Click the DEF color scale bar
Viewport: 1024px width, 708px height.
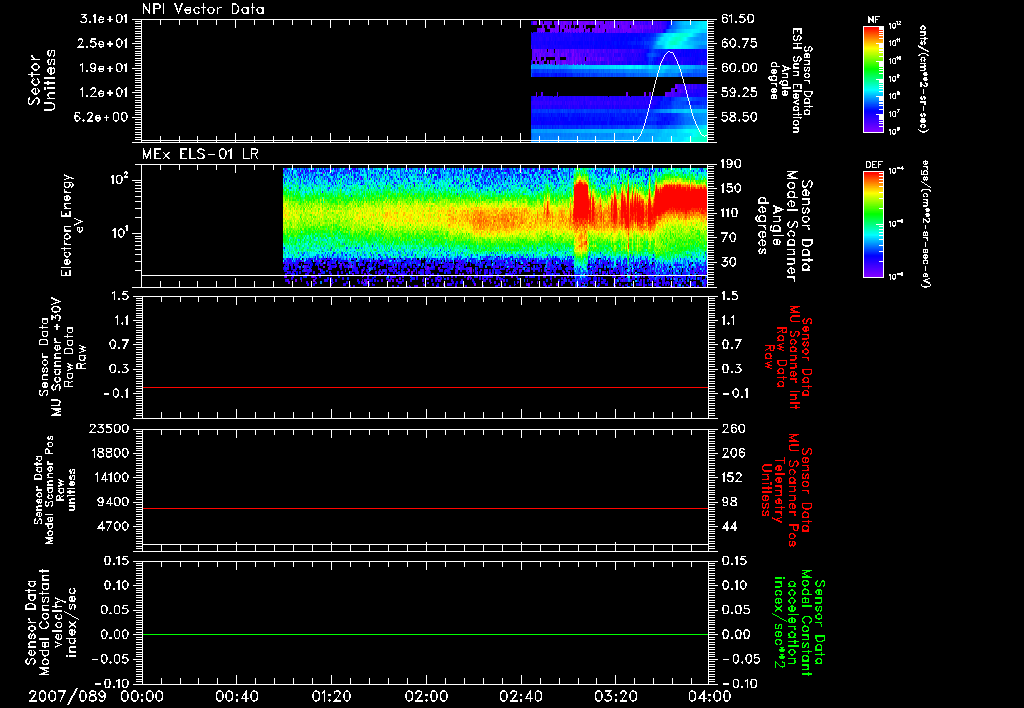pos(873,224)
